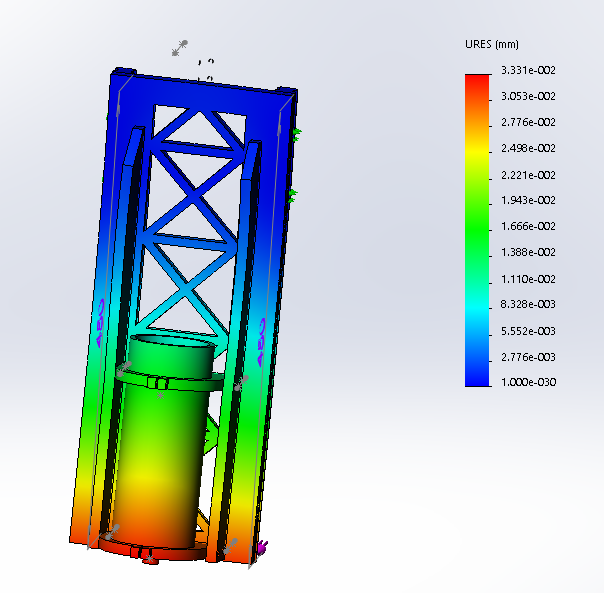Image resolution: width=604 pixels, height=593 pixels.
Task: Select the purple symbol on the right rail
Action: pyautogui.click(x=263, y=342)
